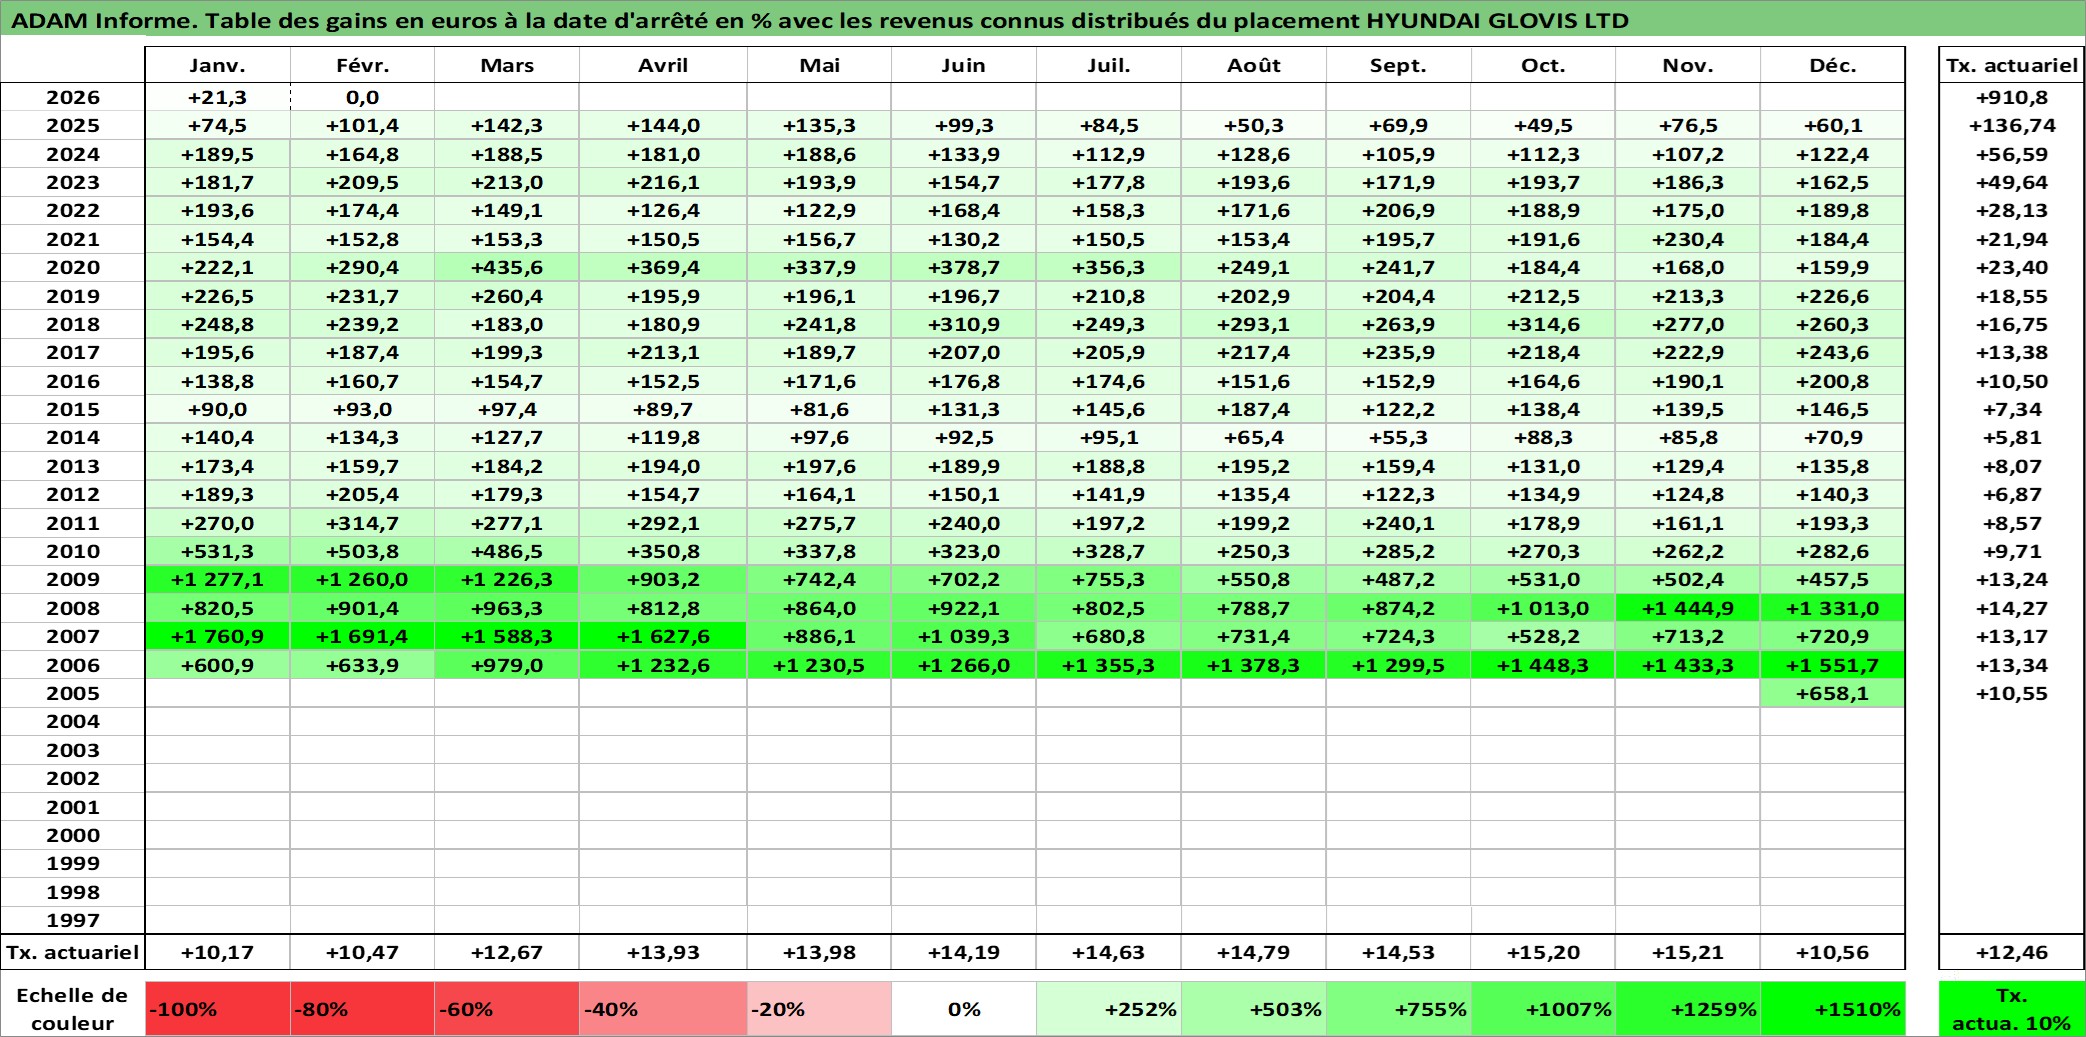Select the +15,21 November actuarial rate
Image resolution: width=2086 pixels, height=1037 pixels.
coord(1687,952)
